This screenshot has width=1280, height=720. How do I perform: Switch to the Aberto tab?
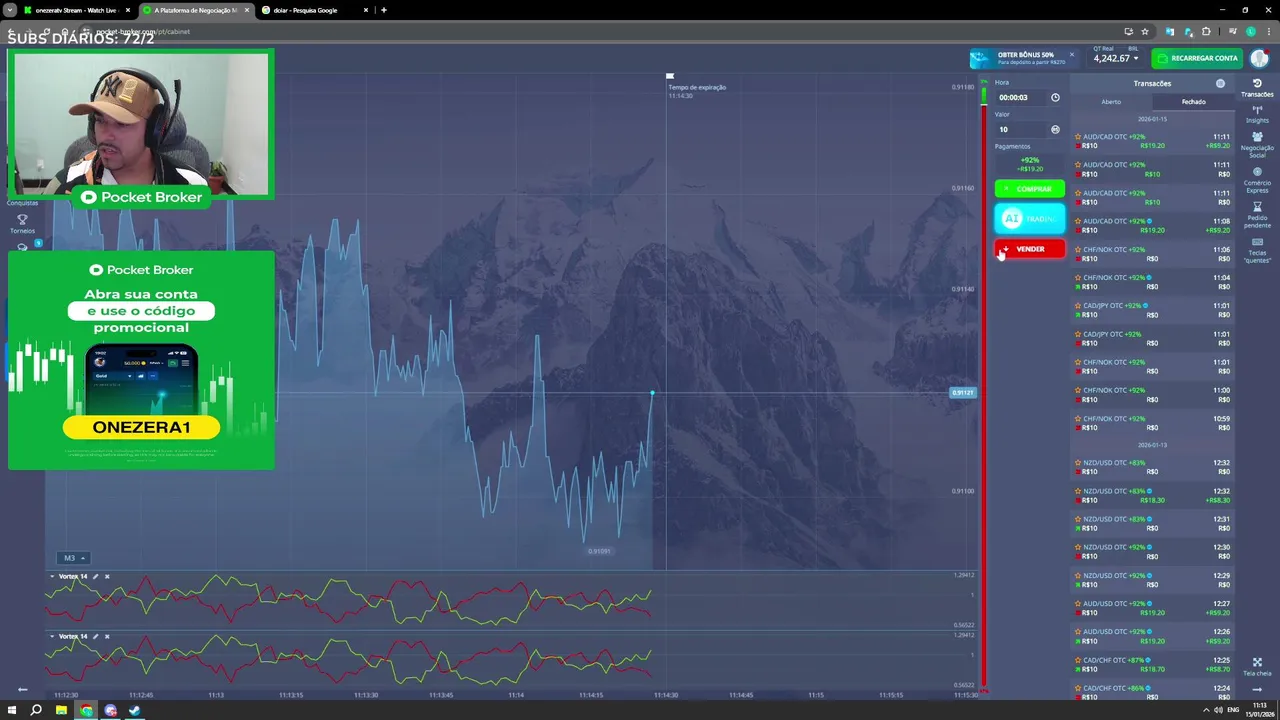click(1111, 101)
